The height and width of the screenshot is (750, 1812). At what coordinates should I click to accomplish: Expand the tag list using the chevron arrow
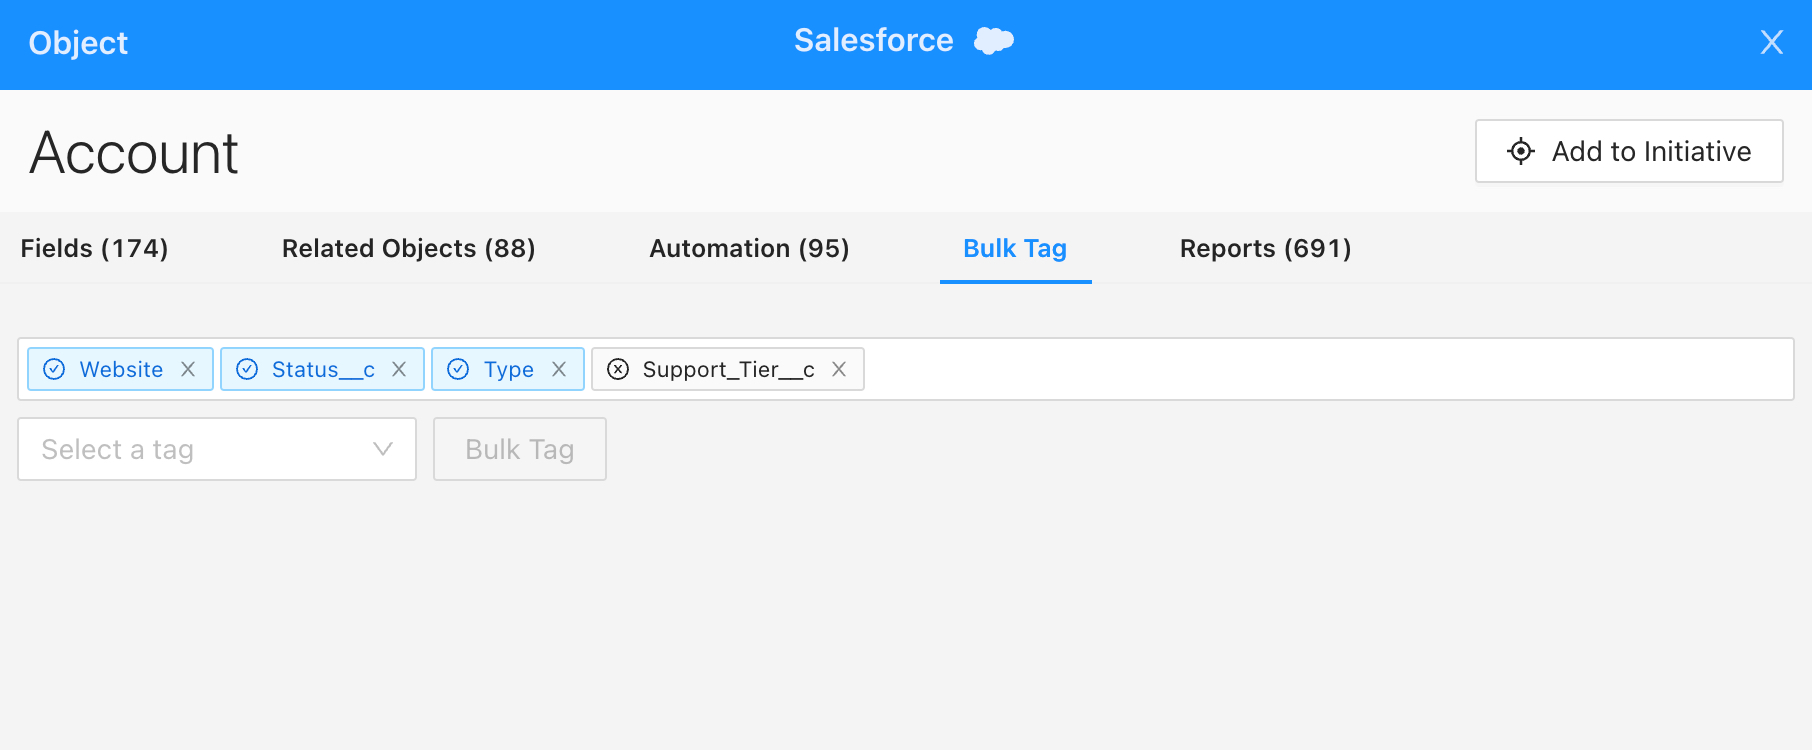[382, 449]
